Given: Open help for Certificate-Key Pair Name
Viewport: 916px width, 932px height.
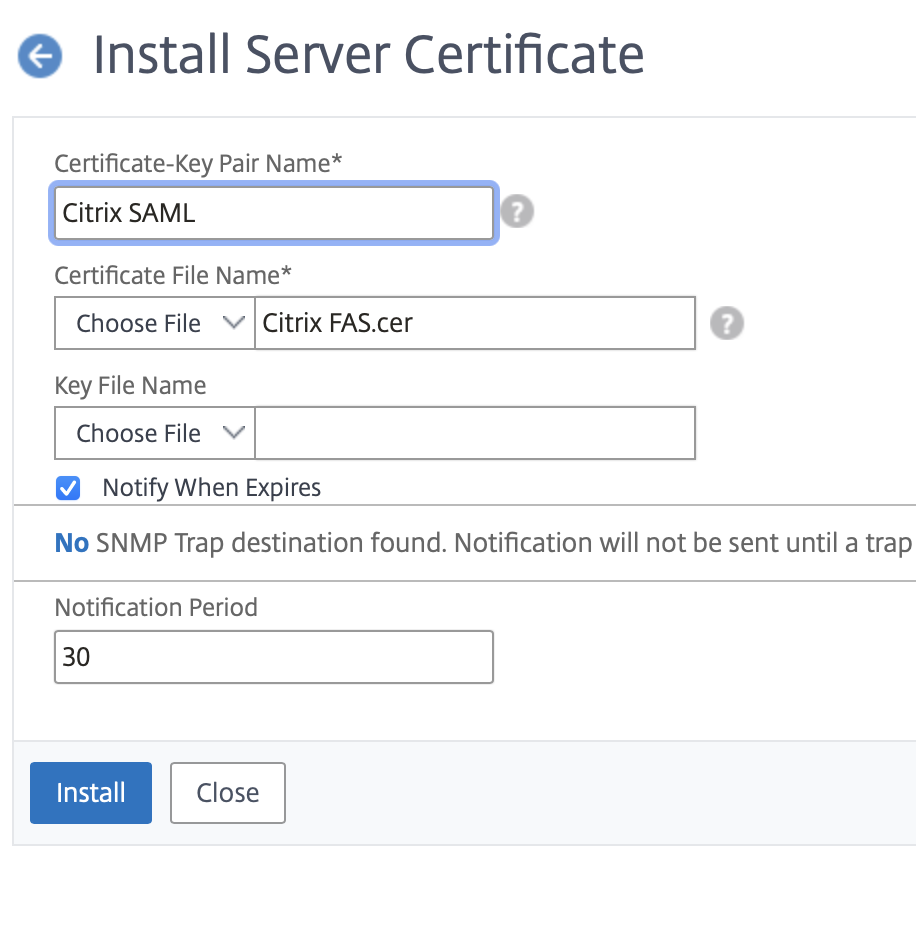Looking at the screenshot, I should point(517,212).
